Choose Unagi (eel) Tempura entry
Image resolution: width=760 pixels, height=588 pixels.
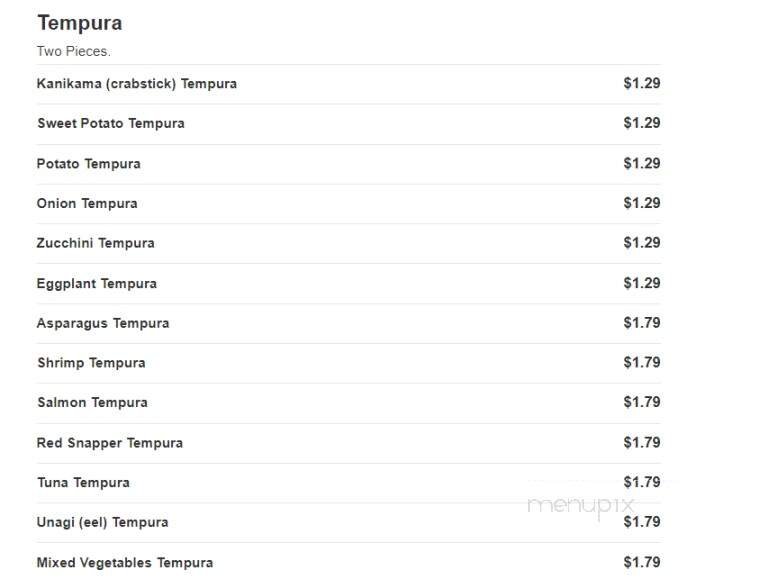coord(102,523)
